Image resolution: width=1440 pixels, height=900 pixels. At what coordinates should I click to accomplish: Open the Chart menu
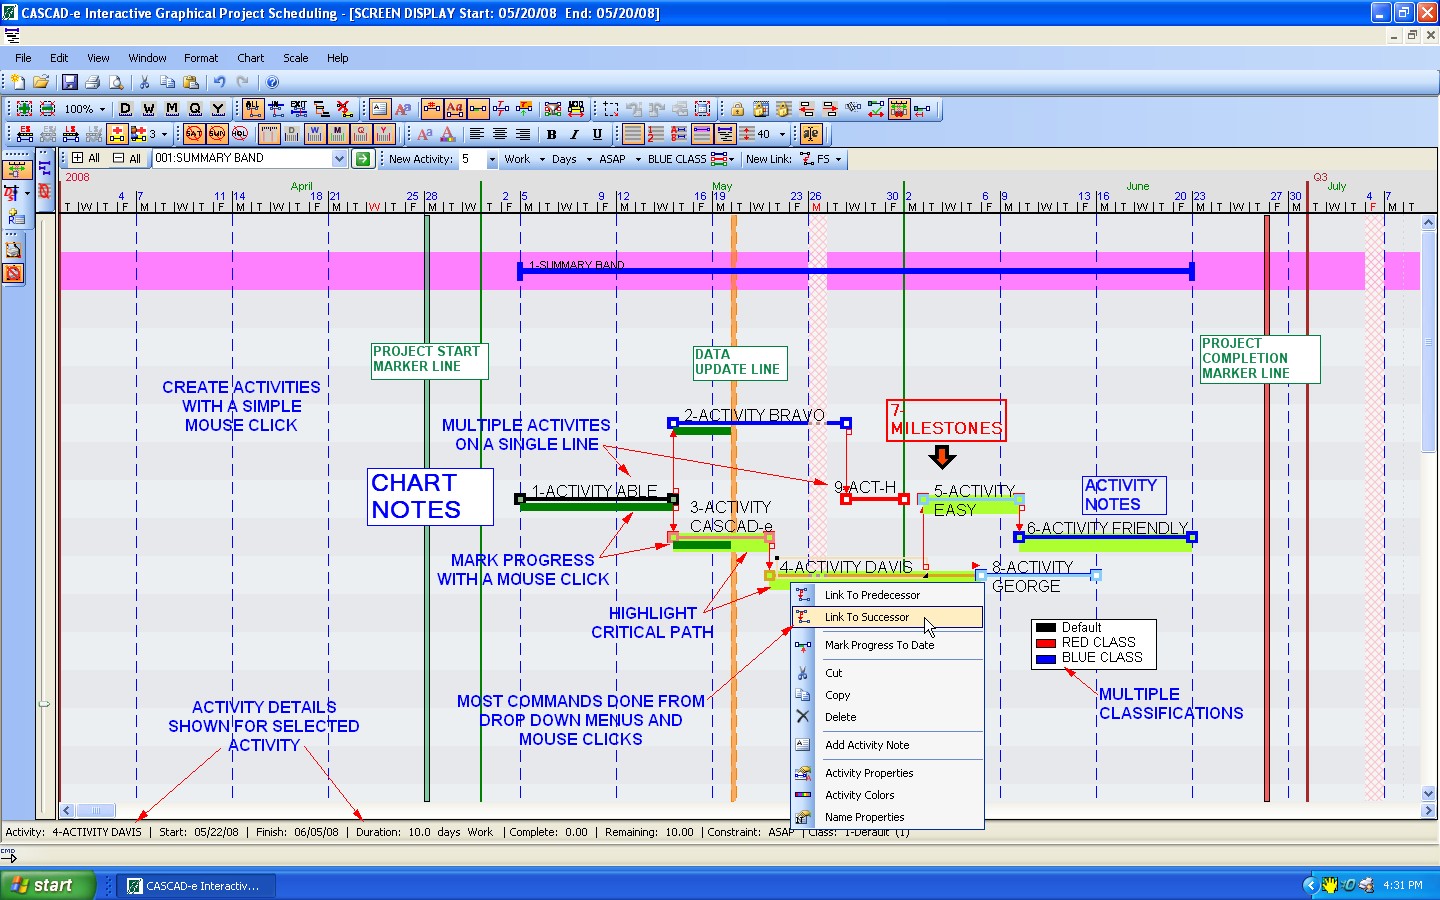(x=250, y=58)
